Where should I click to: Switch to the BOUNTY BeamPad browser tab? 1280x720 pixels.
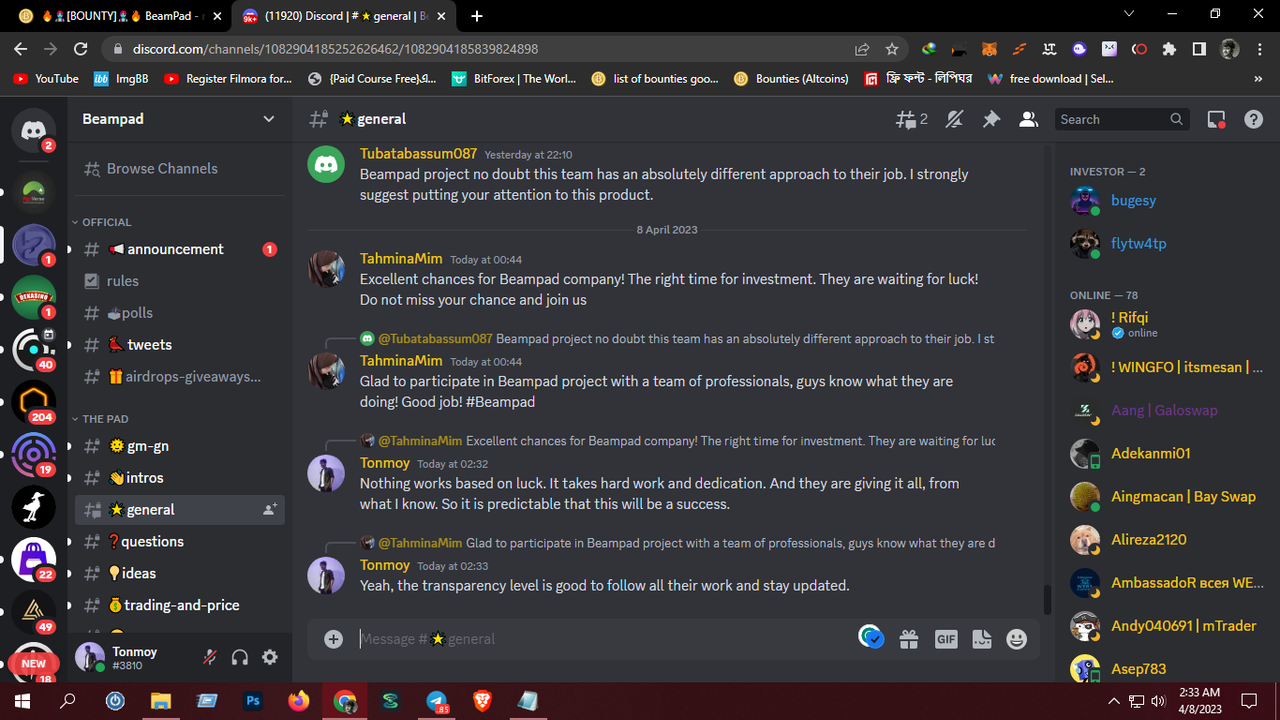tap(110, 16)
